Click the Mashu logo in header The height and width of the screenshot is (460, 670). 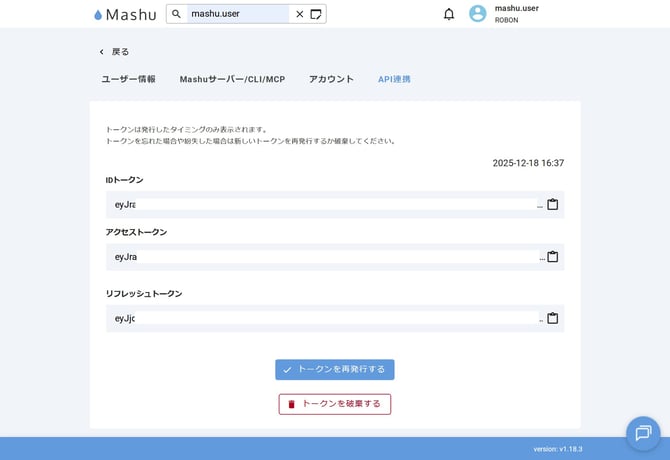124,14
